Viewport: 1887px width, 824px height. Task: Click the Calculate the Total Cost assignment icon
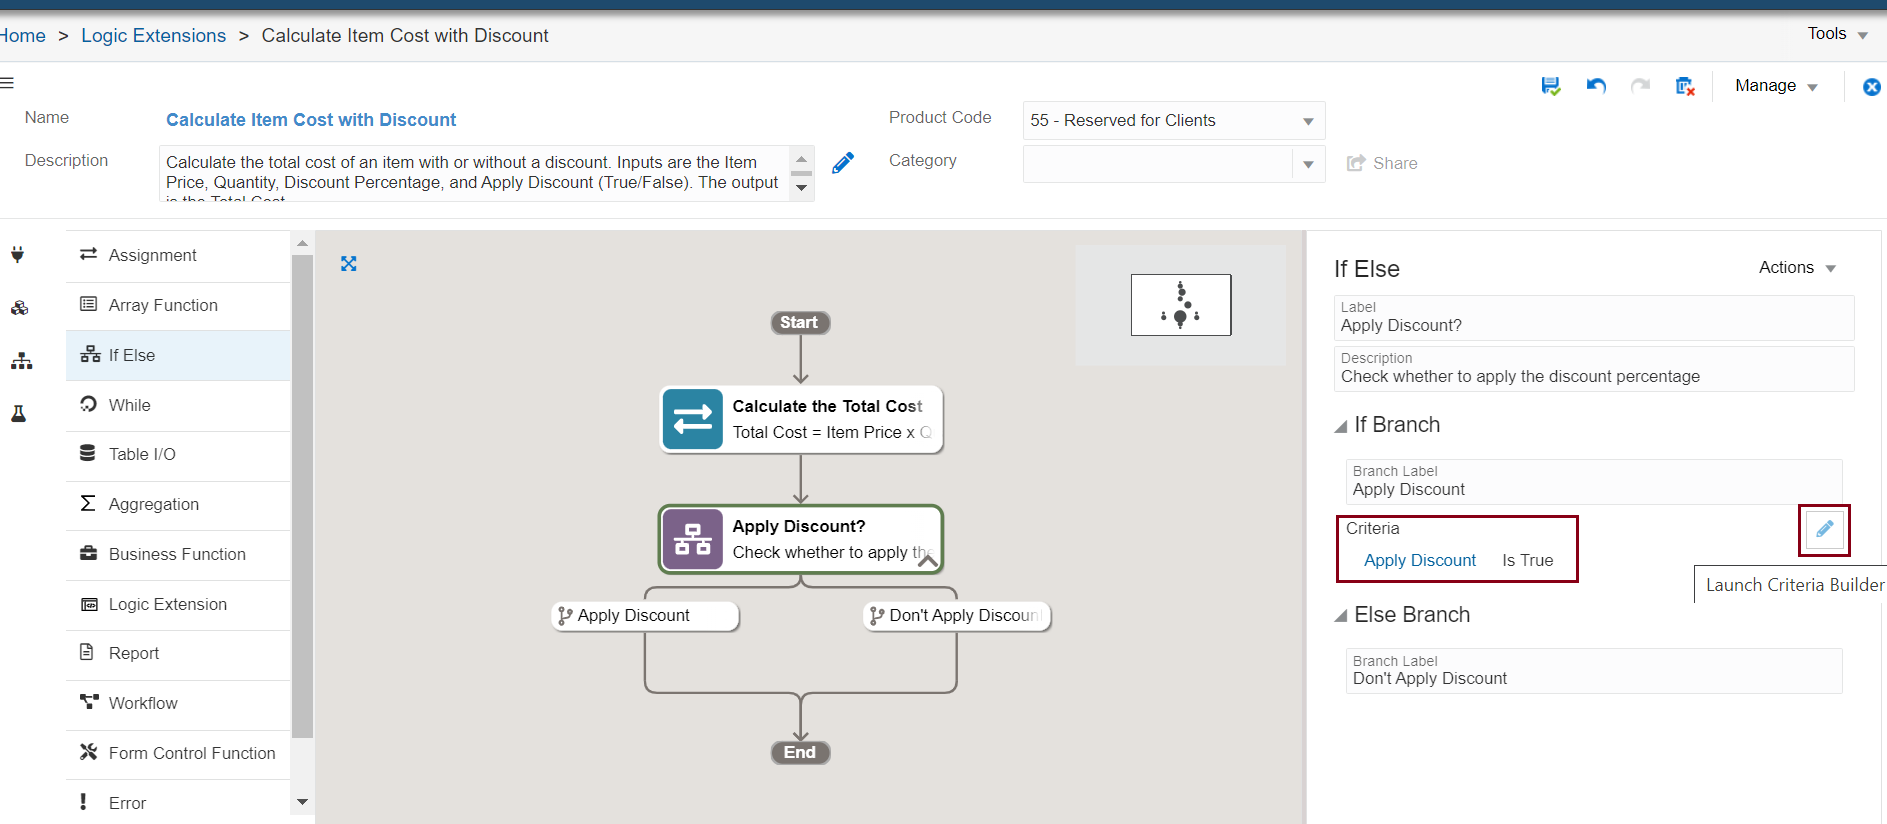[692, 419]
